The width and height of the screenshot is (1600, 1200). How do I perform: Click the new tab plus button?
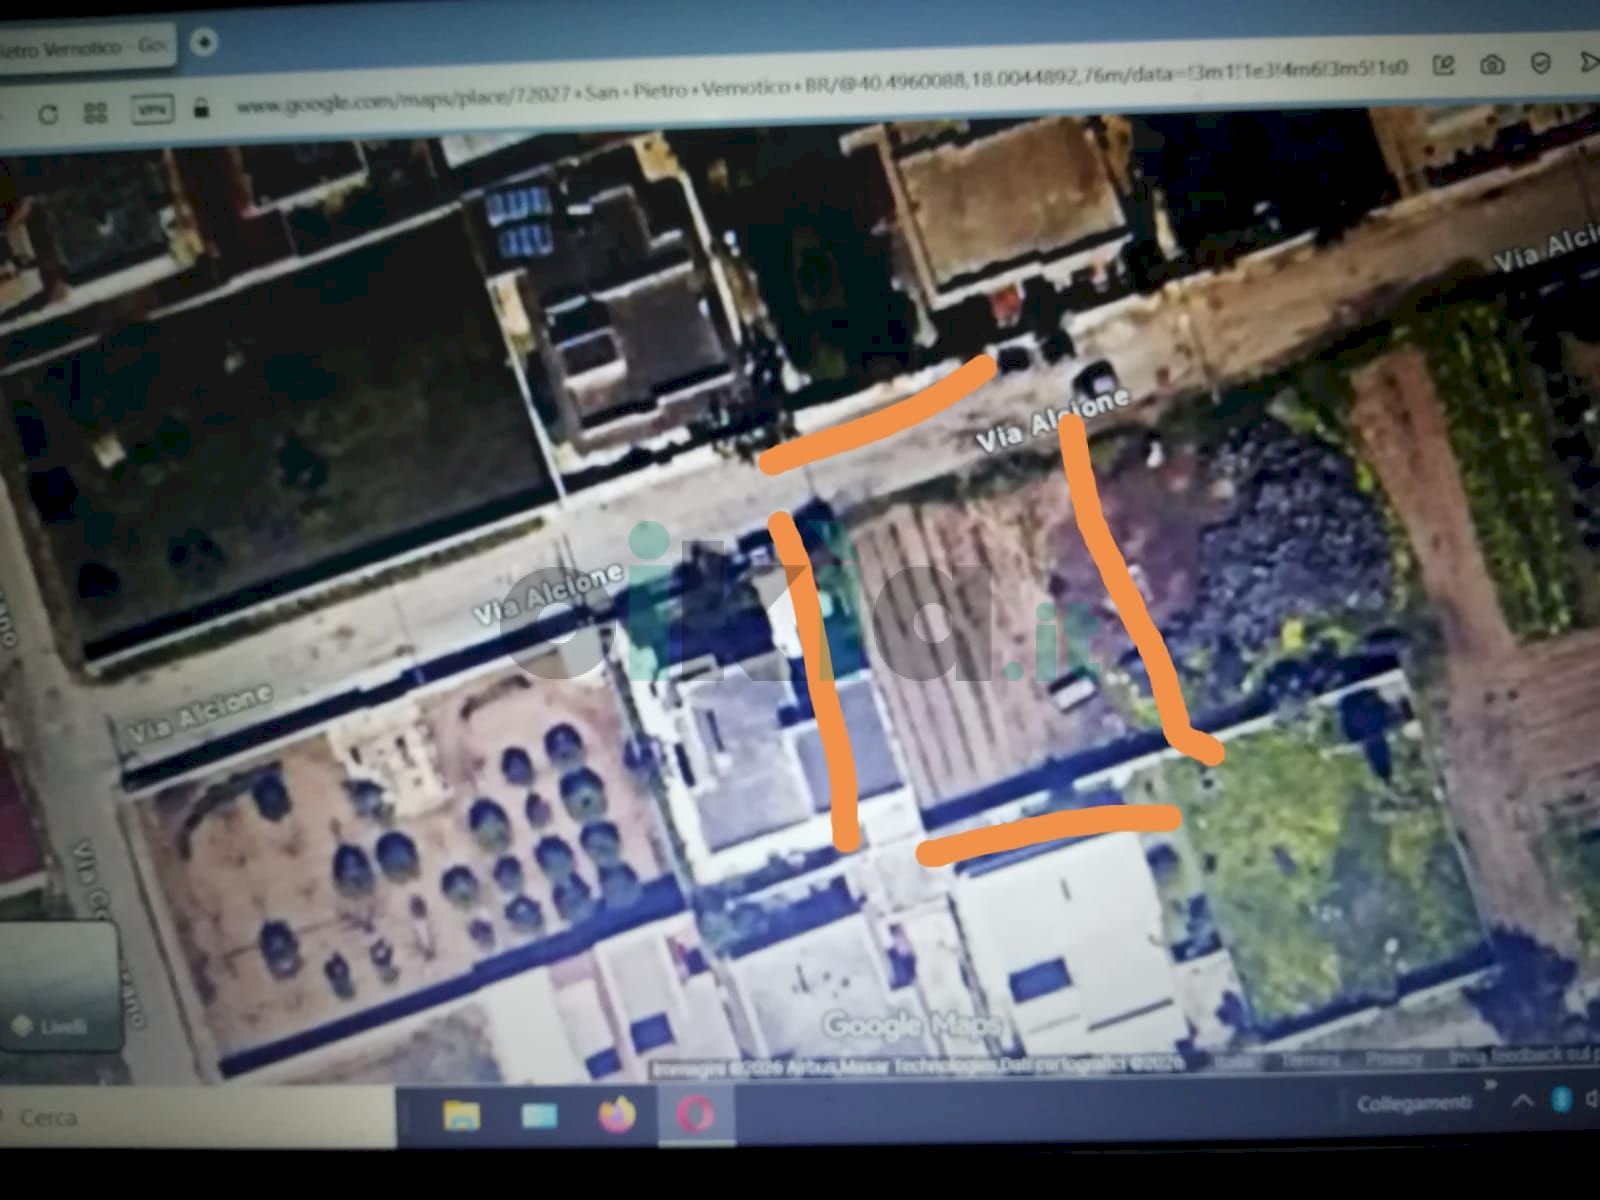(204, 43)
